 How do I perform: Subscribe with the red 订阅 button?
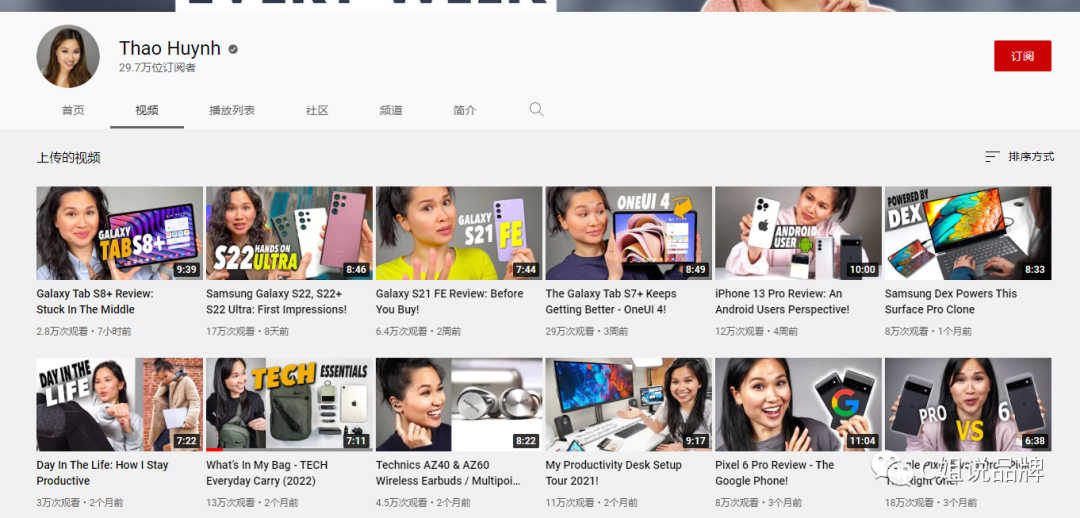tap(1022, 56)
